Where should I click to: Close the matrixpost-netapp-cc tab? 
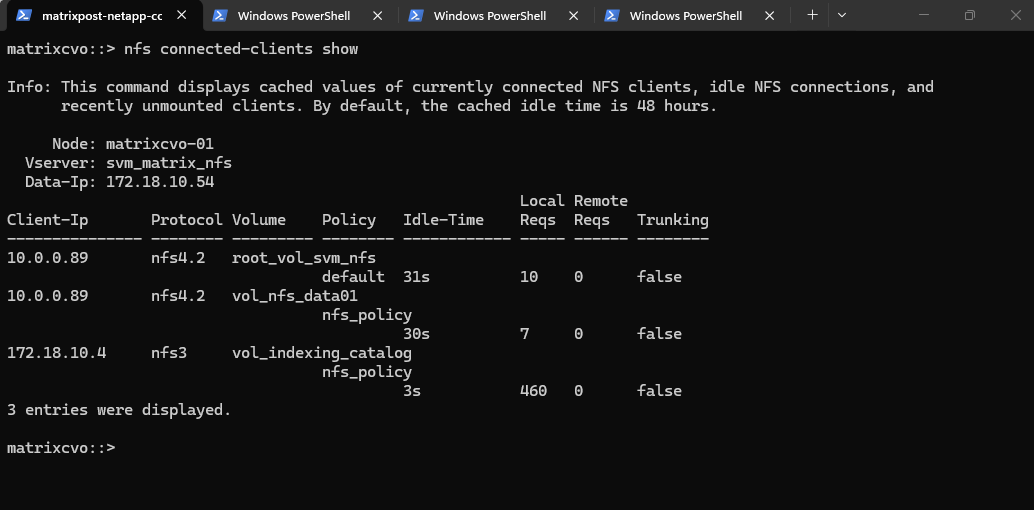pos(181,16)
